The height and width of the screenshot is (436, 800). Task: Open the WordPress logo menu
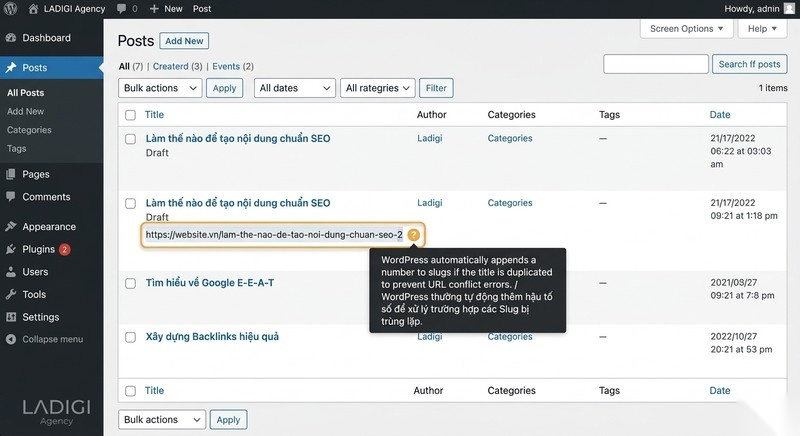tap(11, 9)
